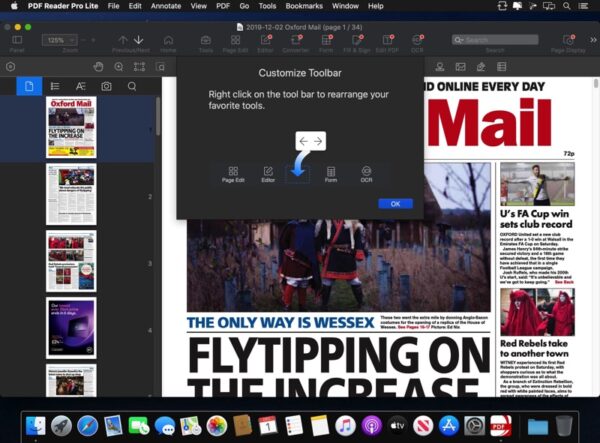Open the PDF menu
Screen dimensions: 600x443
click(x=223, y=6)
